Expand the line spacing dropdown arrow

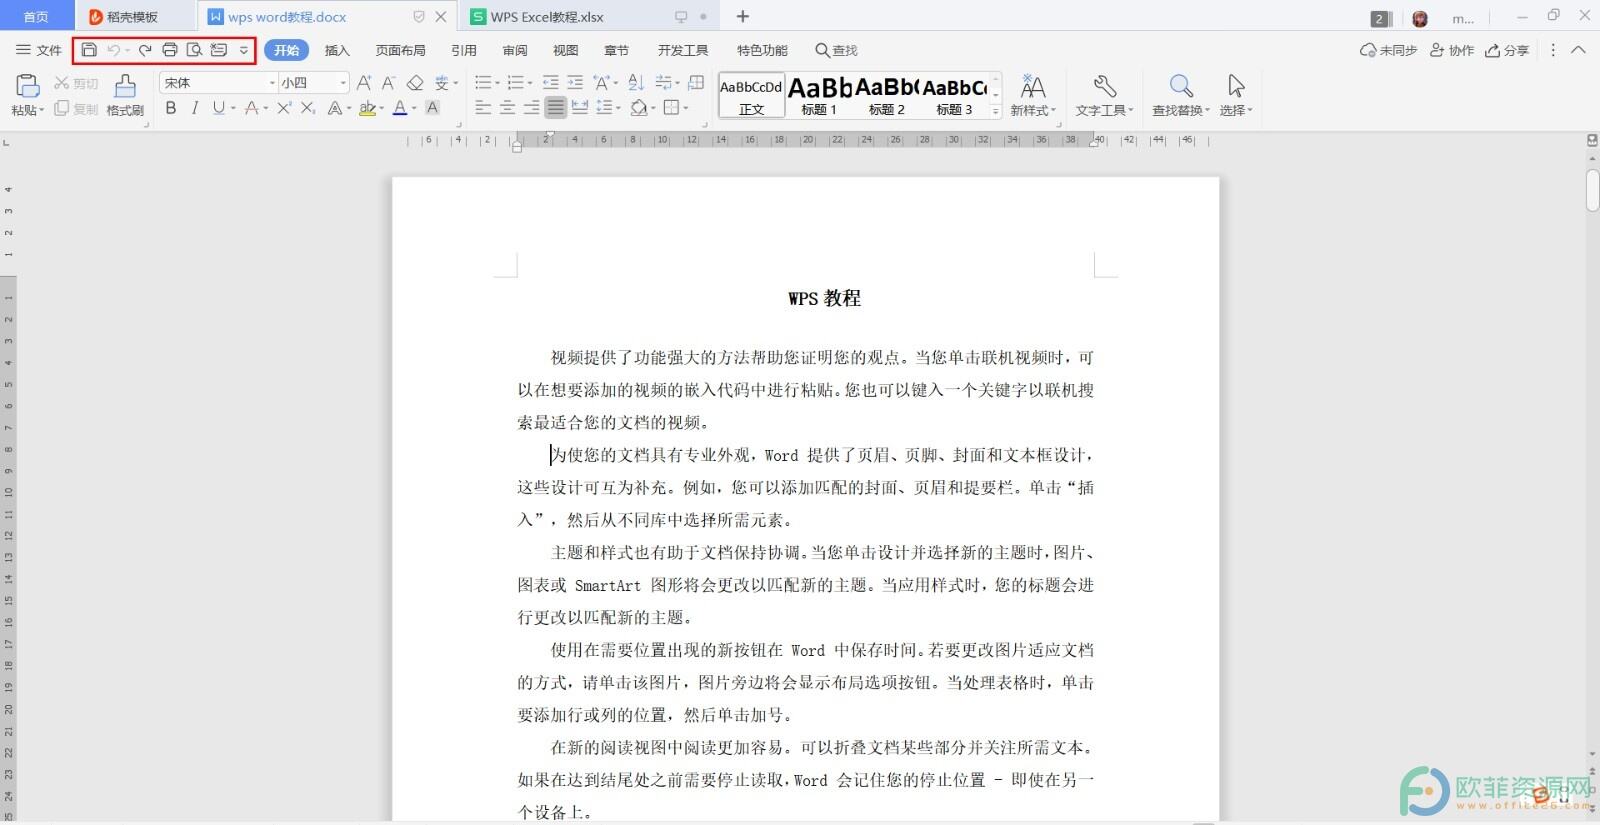coord(618,109)
